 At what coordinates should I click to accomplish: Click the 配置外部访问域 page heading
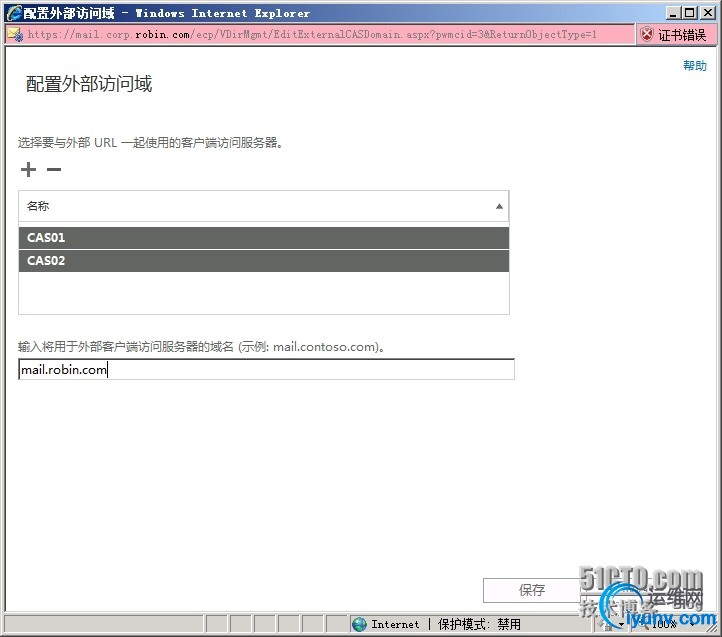pos(89,84)
